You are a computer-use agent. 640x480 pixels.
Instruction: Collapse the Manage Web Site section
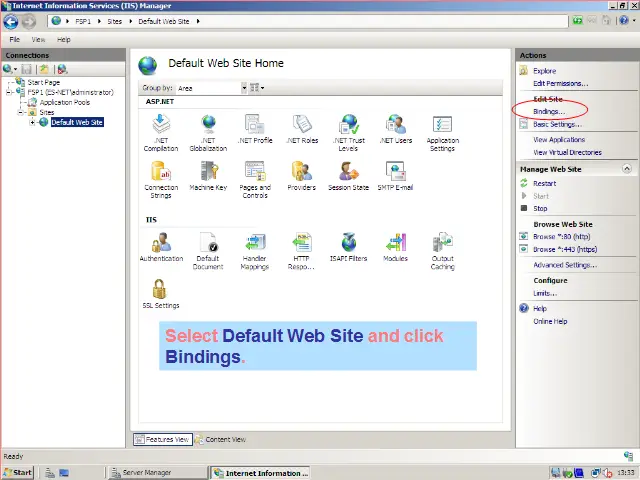(627, 169)
